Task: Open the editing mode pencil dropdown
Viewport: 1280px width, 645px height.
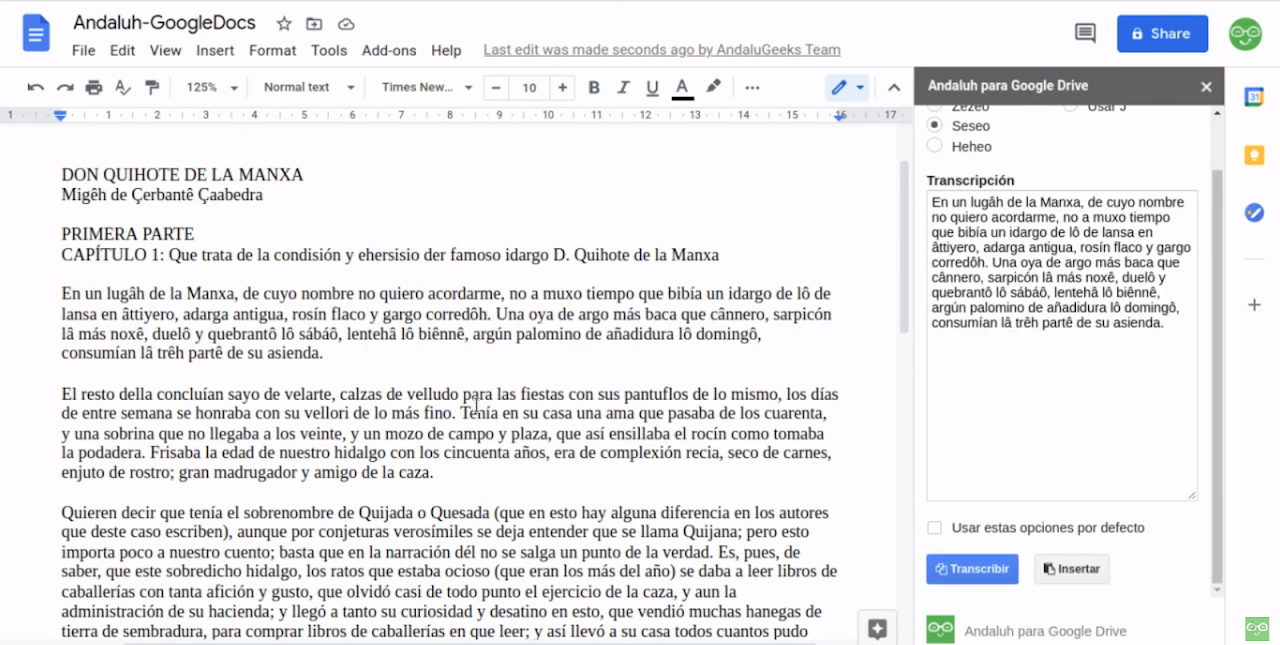Action: [x=847, y=87]
